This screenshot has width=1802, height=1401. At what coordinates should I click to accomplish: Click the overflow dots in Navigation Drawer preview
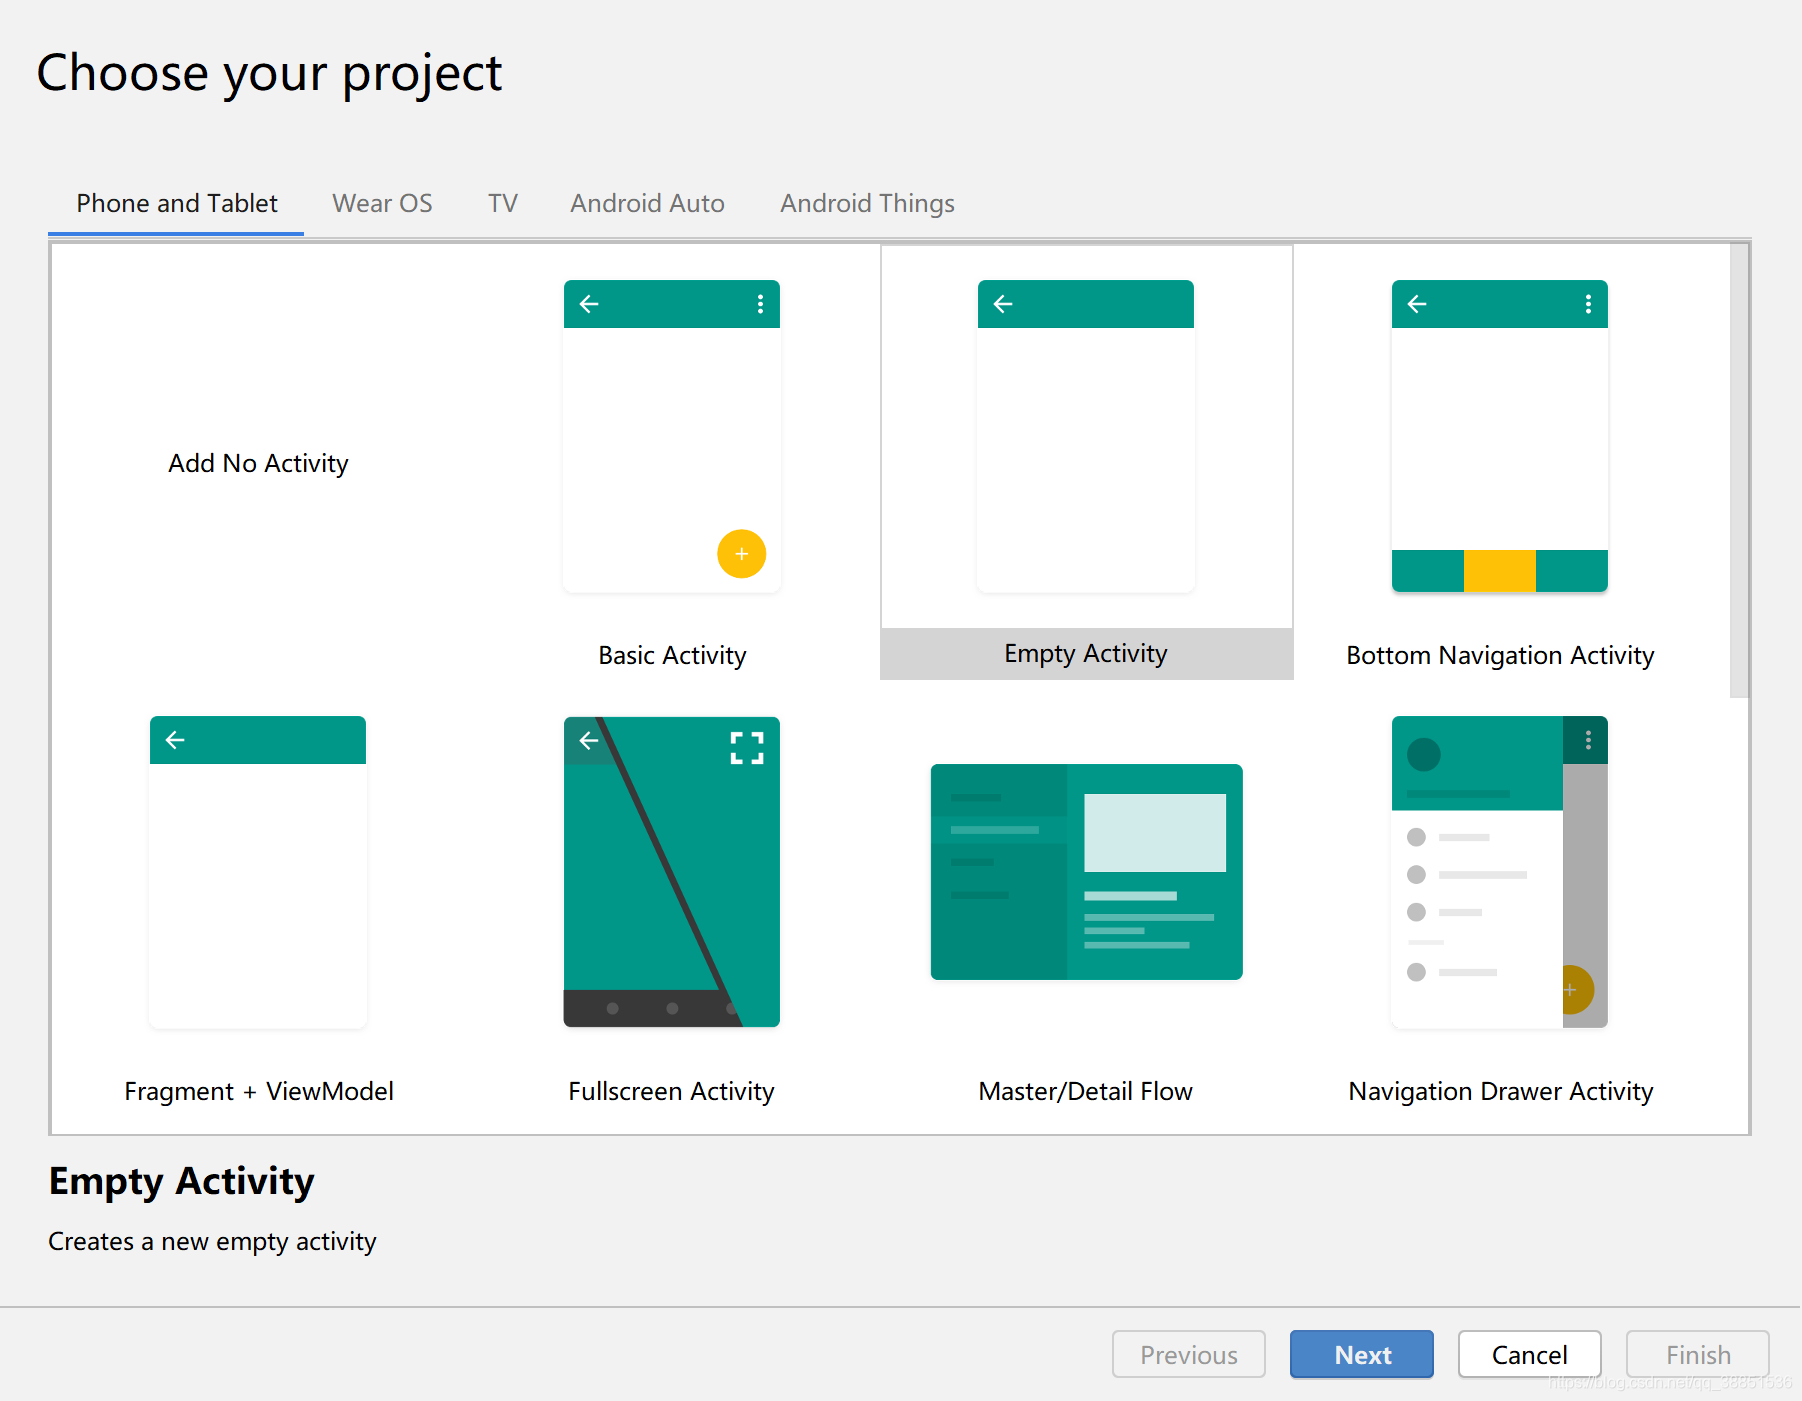point(1588,740)
